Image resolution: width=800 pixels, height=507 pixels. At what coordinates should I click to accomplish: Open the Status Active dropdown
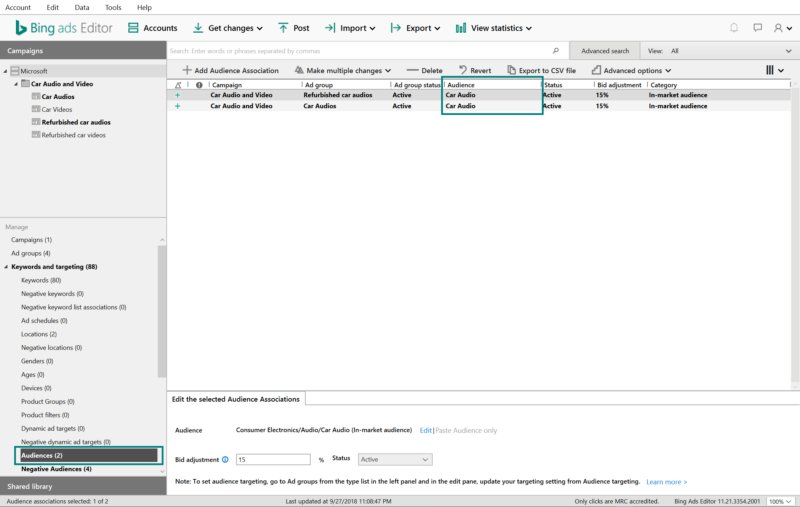click(x=395, y=460)
